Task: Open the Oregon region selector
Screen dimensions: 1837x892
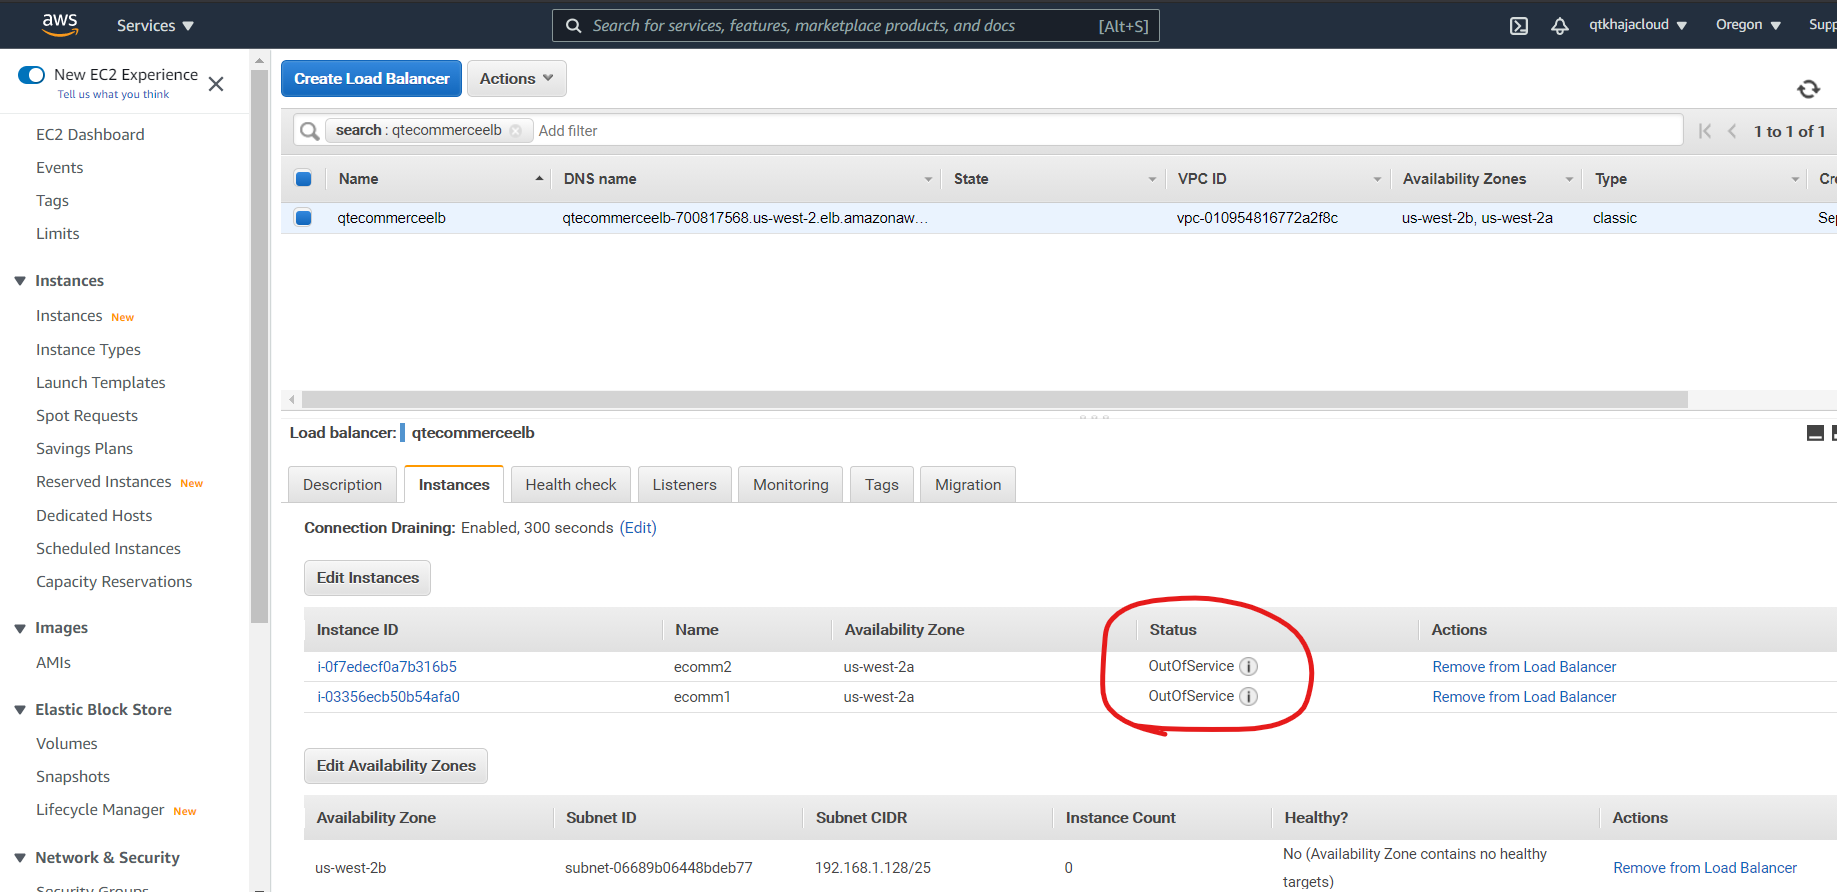Action: (1748, 25)
